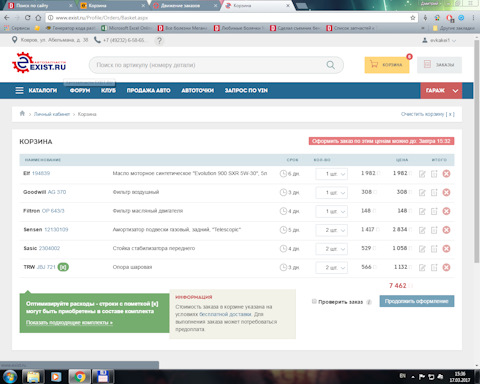Bookmark this page with the star icon
Viewport: 480px width, 384px height.
point(413,18)
